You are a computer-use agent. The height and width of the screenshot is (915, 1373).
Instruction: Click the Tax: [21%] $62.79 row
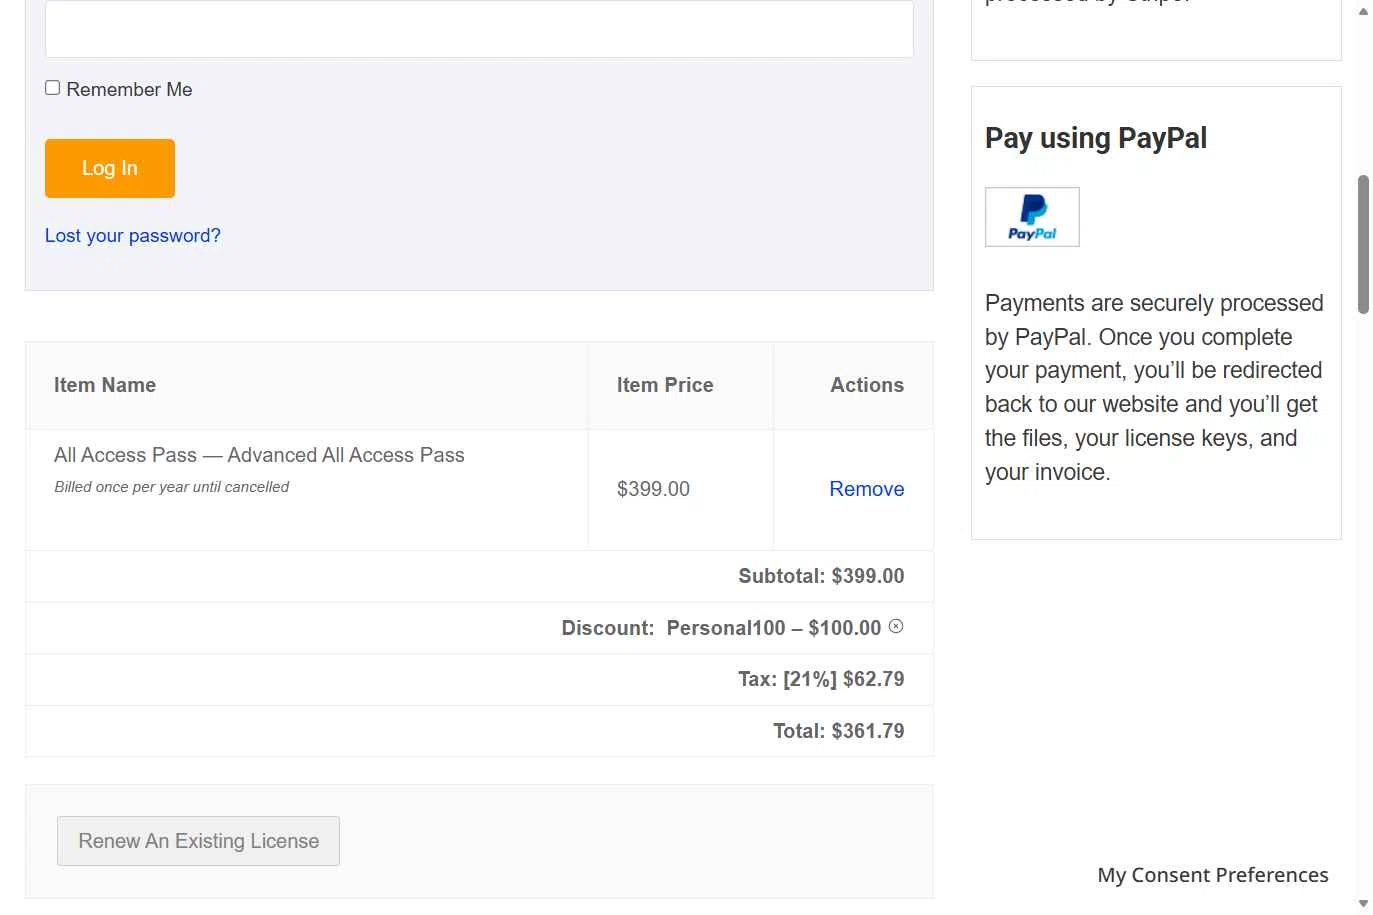pyautogui.click(x=479, y=679)
